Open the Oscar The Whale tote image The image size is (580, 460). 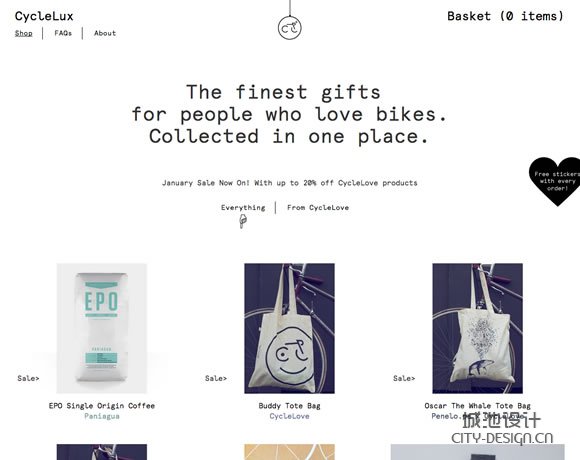pyautogui.click(x=478, y=328)
